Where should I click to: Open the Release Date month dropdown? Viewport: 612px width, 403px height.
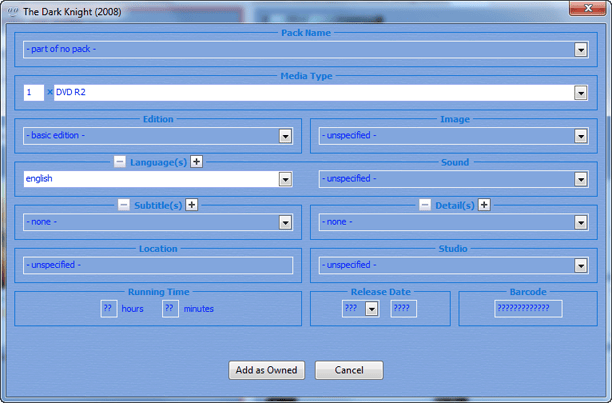coord(372,309)
